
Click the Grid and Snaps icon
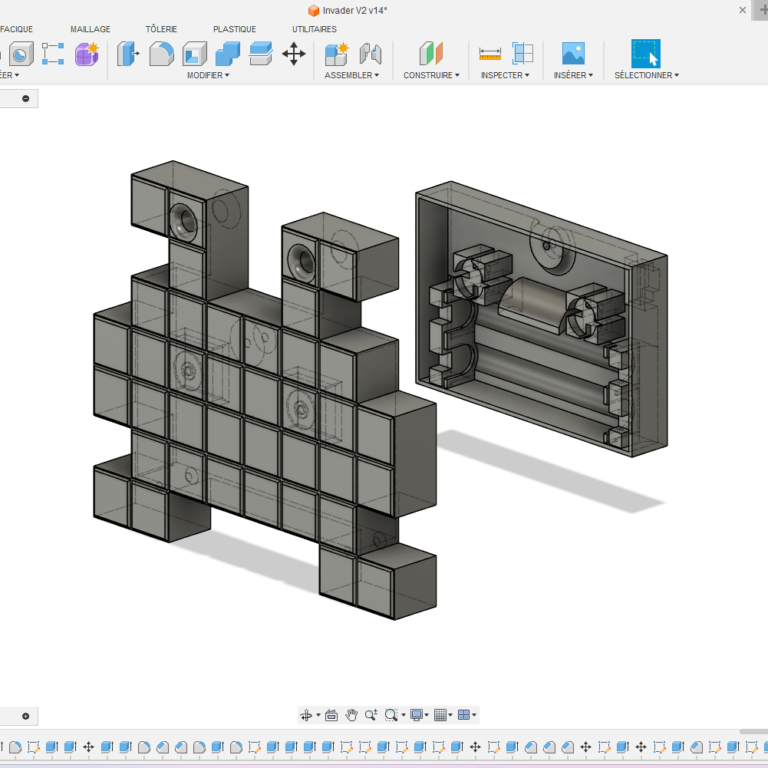point(440,716)
